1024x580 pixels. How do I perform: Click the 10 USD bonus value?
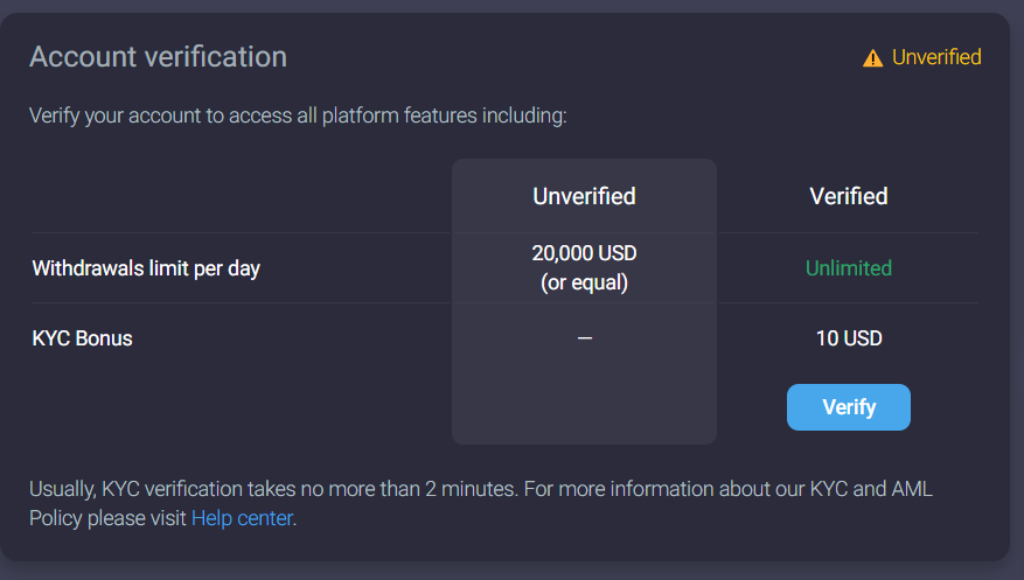tap(848, 338)
